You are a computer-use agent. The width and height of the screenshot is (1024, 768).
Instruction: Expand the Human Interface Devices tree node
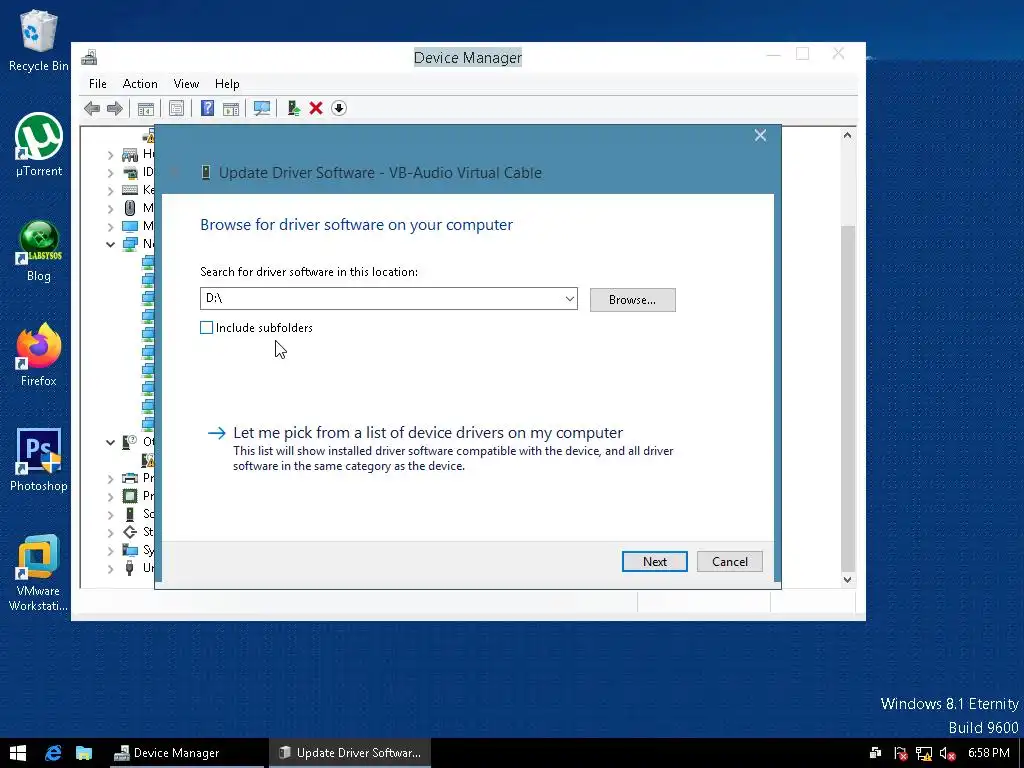click(x=110, y=155)
